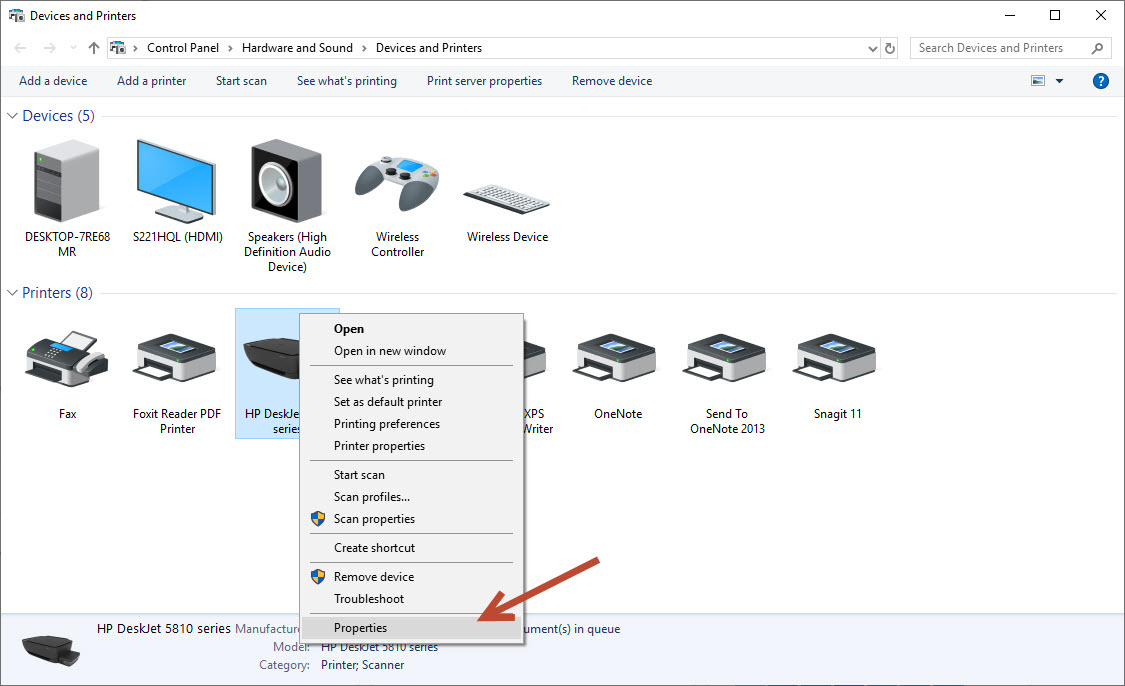Image resolution: width=1125 pixels, height=686 pixels.
Task: Open the view options dropdown arrow
Action: coord(1060,81)
